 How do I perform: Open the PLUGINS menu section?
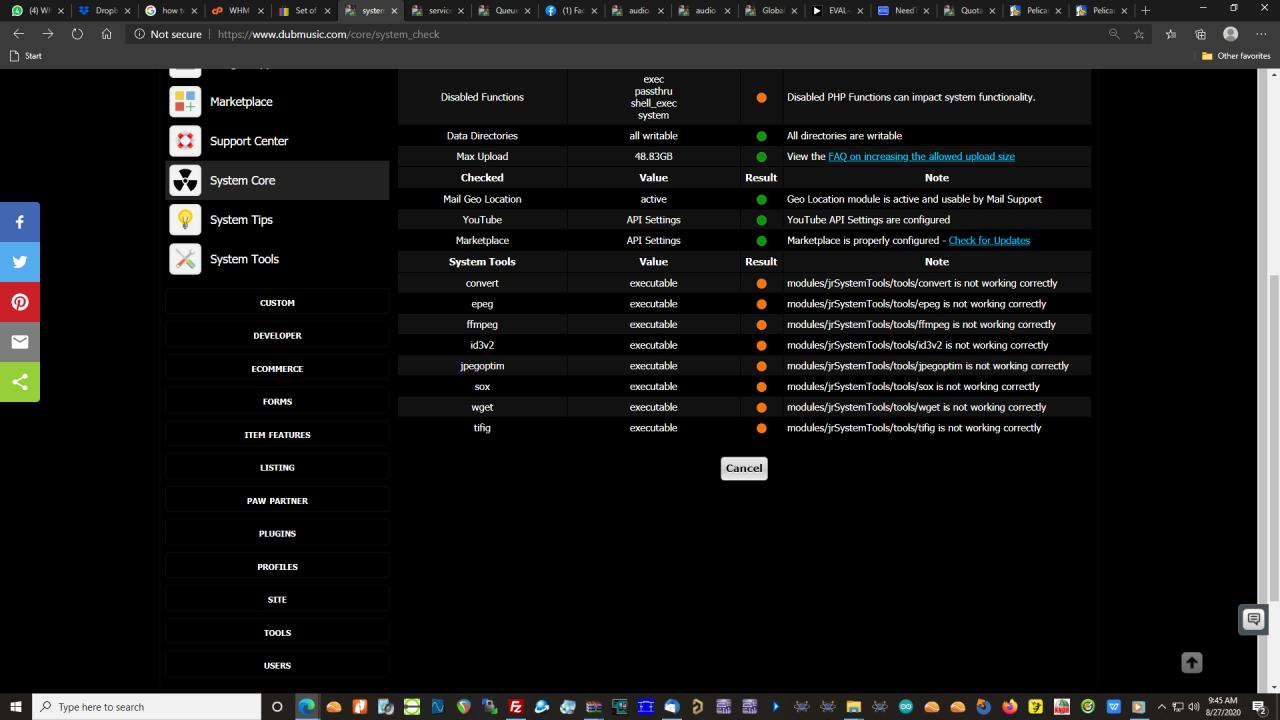tap(277, 534)
